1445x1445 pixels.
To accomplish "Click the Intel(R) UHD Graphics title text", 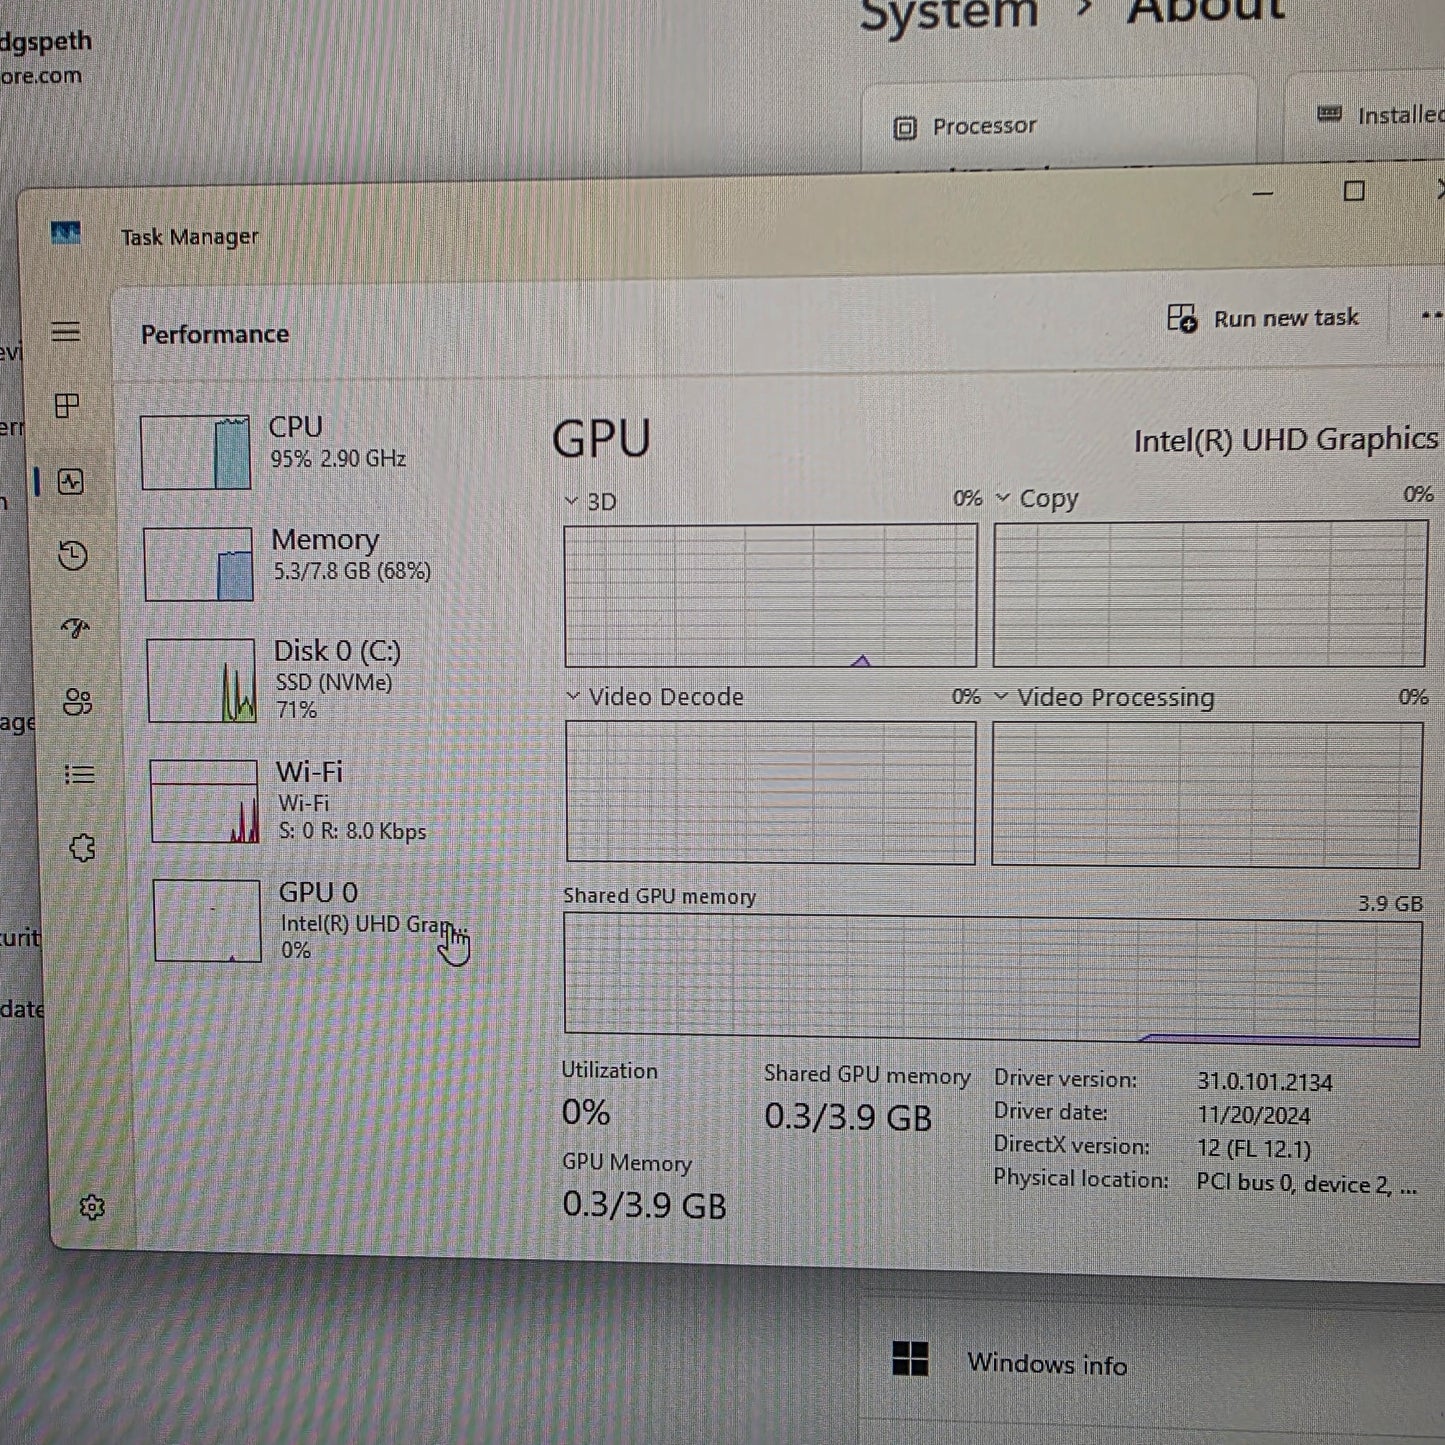I will [x=1286, y=439].
